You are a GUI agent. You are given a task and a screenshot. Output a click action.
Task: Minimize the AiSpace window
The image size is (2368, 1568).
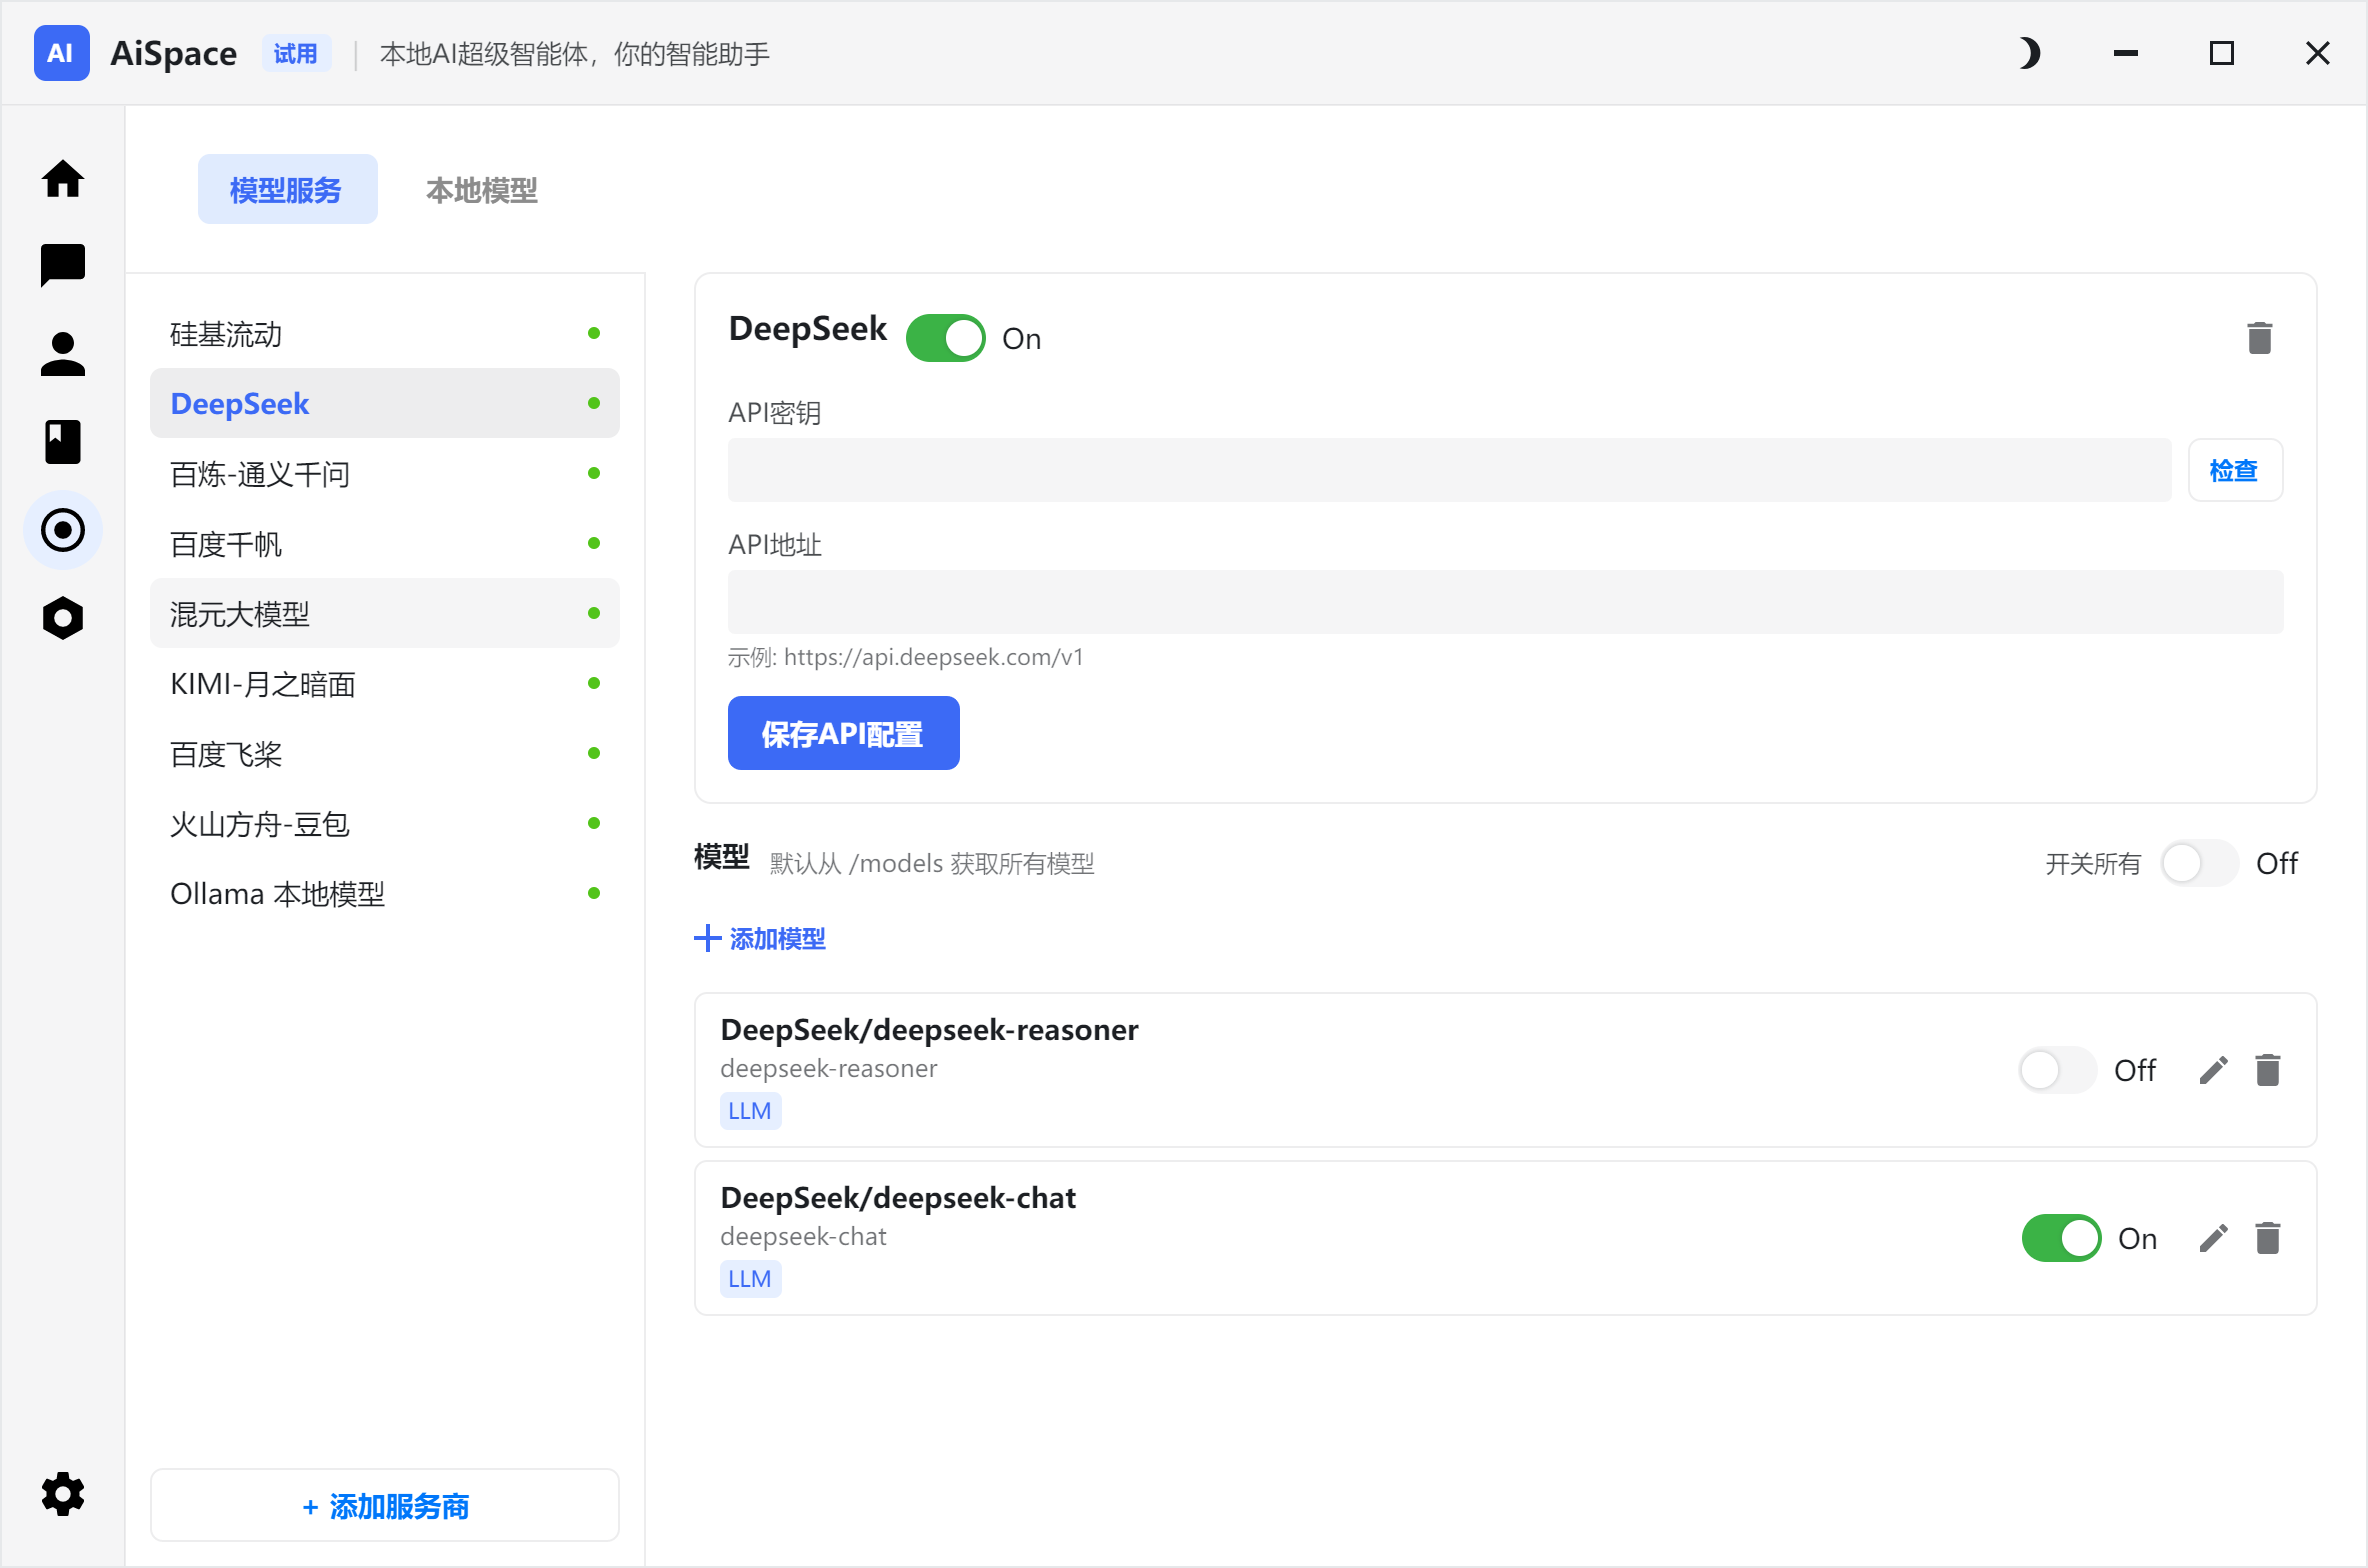pyautogui.click(x=2126, y=53)
